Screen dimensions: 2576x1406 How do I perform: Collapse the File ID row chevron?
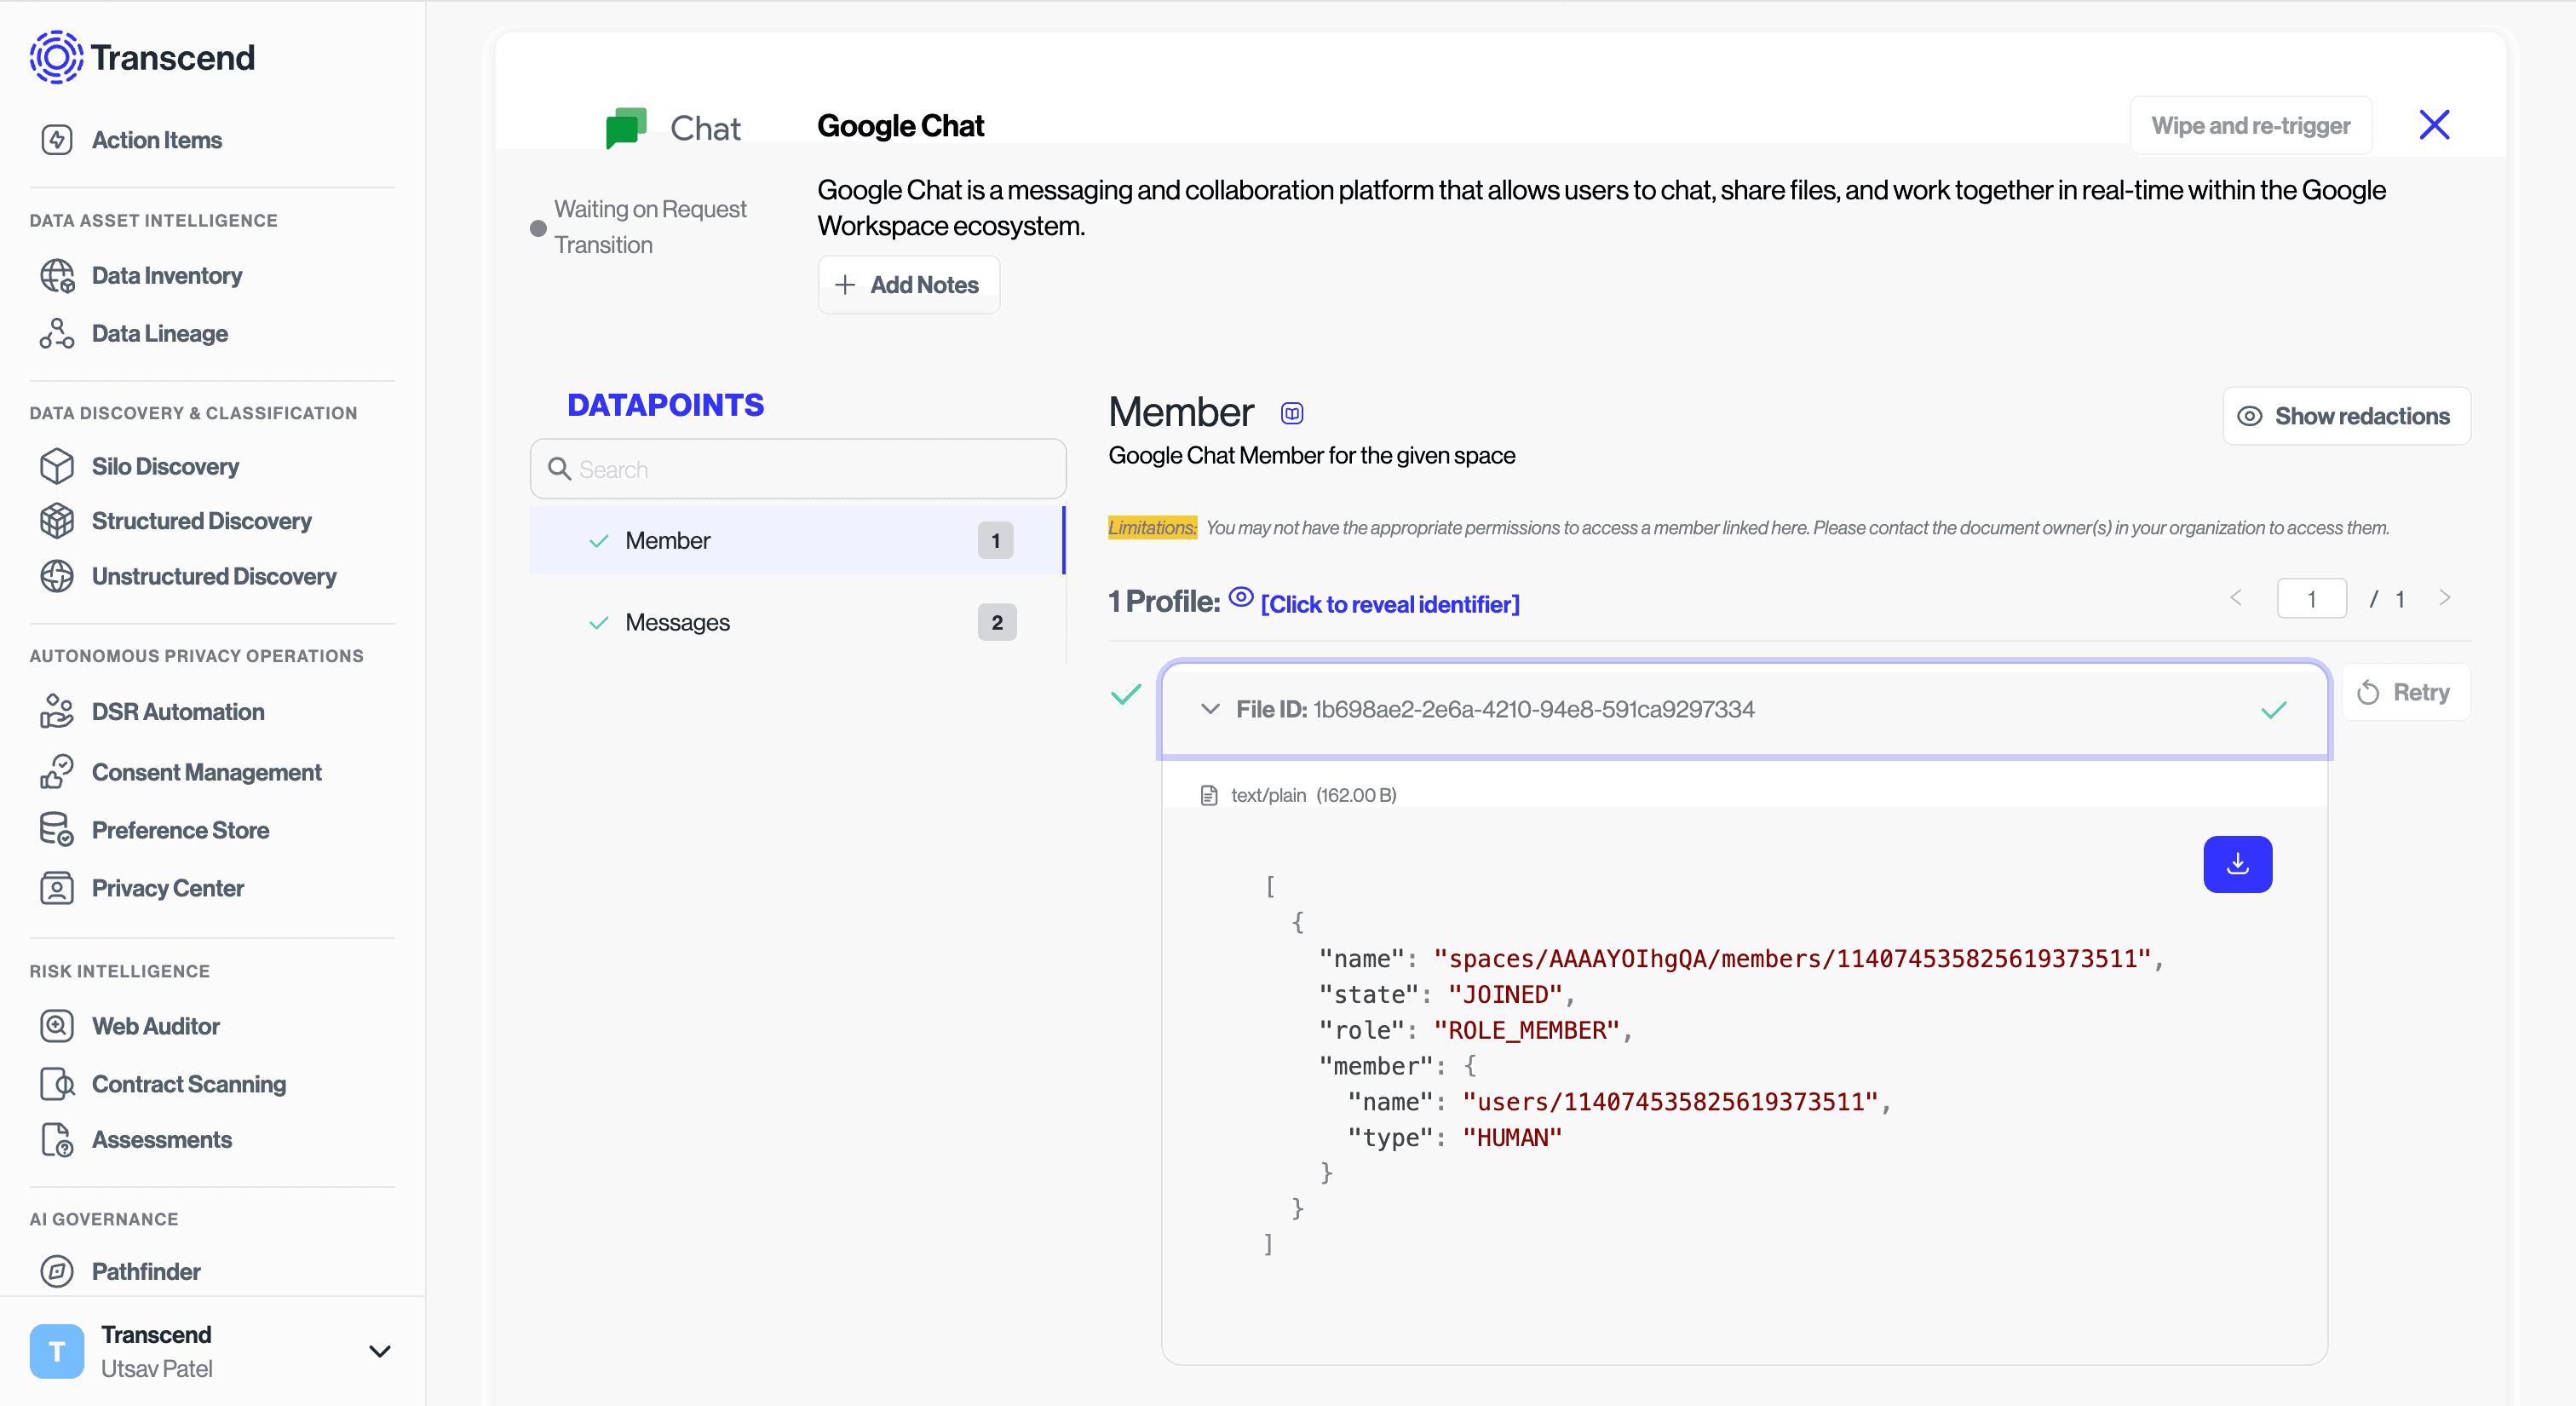(x=1210, y=709)
